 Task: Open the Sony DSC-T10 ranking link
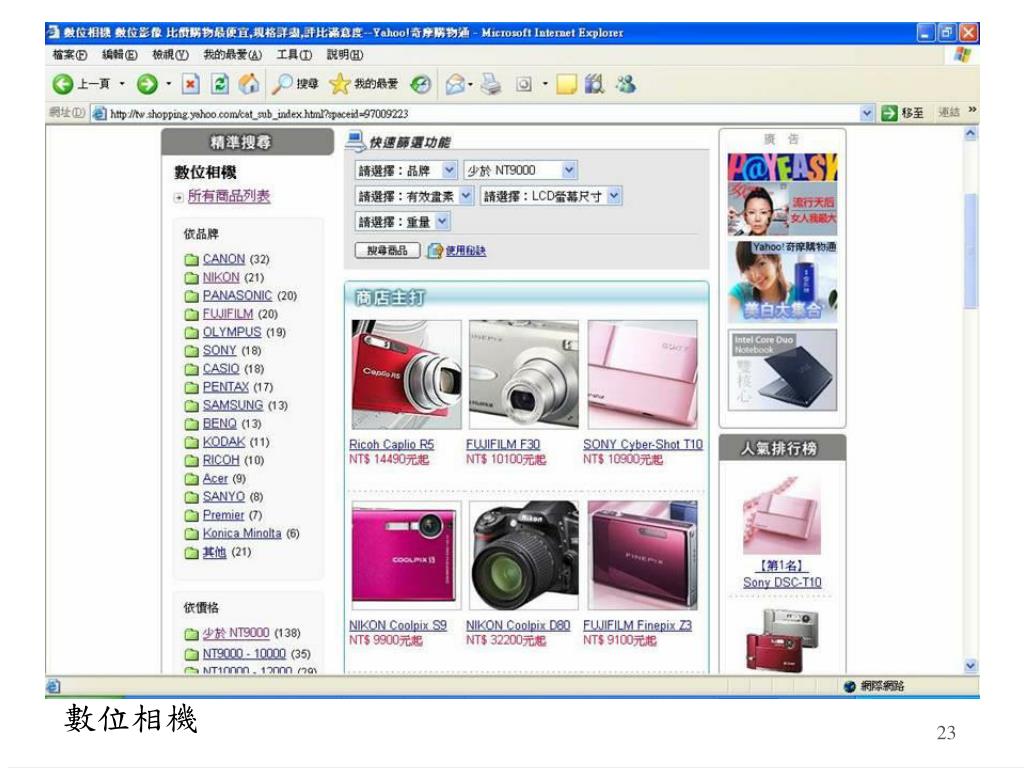[x=782, y=583]
